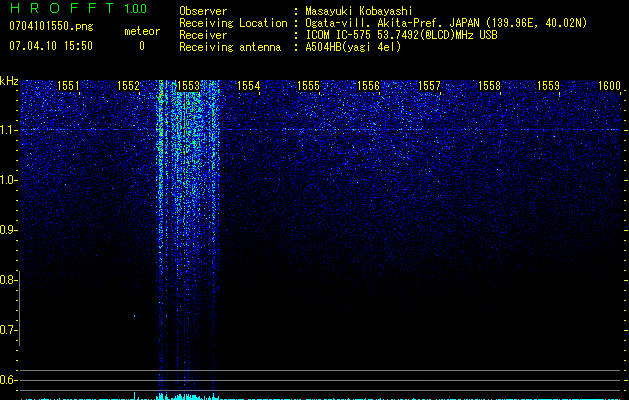Select the file name 0704101550.png
Screen dimensions: 629x400
tap(51, 26)
